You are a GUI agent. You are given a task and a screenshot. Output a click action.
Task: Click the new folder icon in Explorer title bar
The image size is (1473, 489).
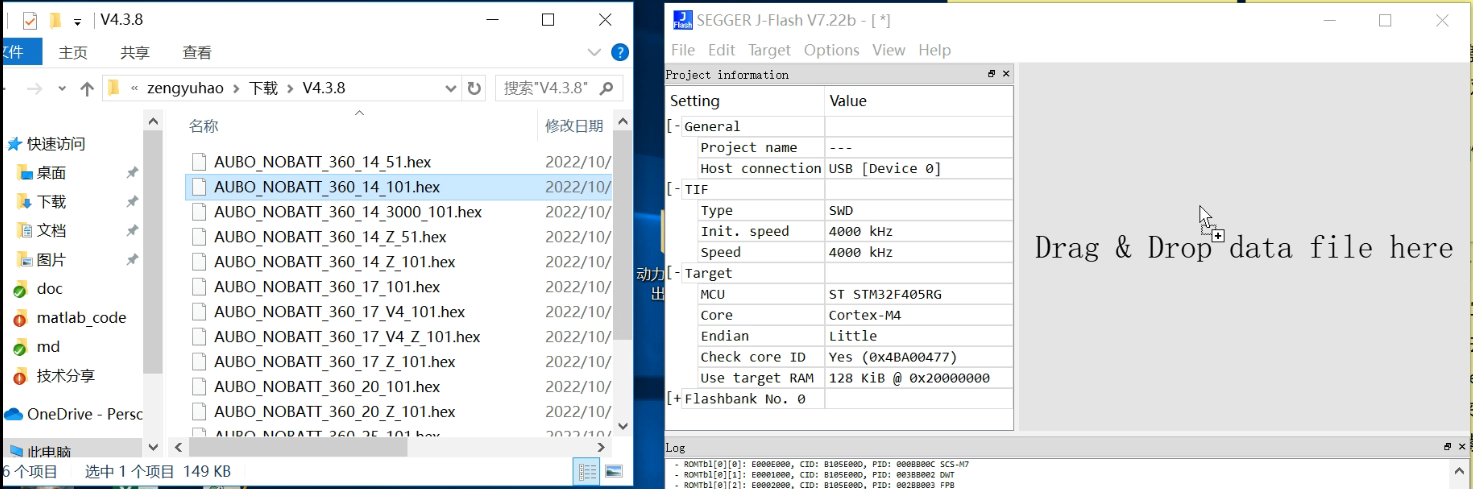(x=55, y=20)
